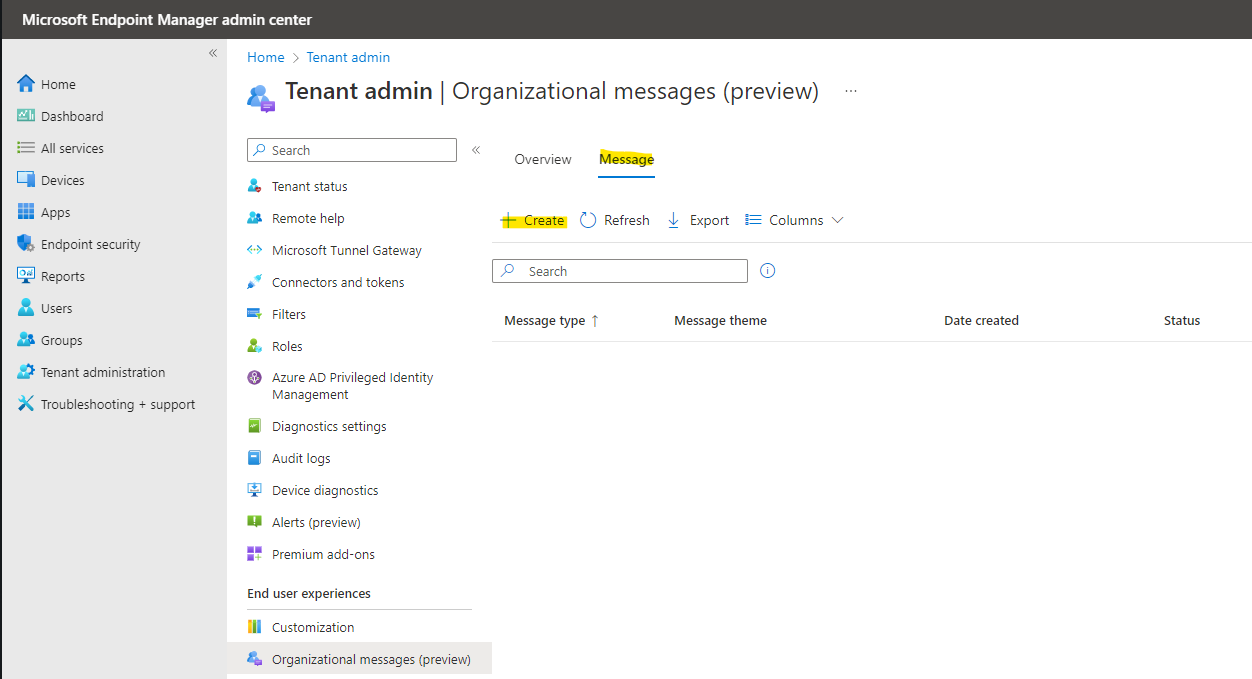Collapse the left navigation pane

tap(212, 54)
